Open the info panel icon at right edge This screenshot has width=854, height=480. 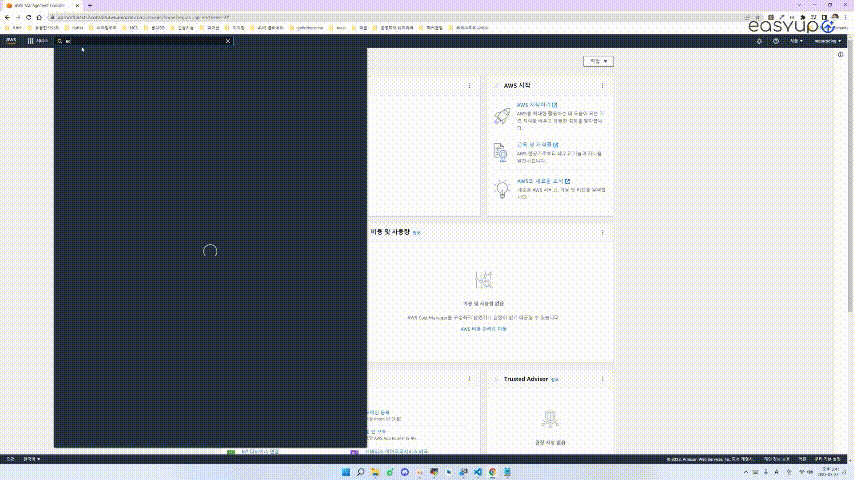coord(840,54)
